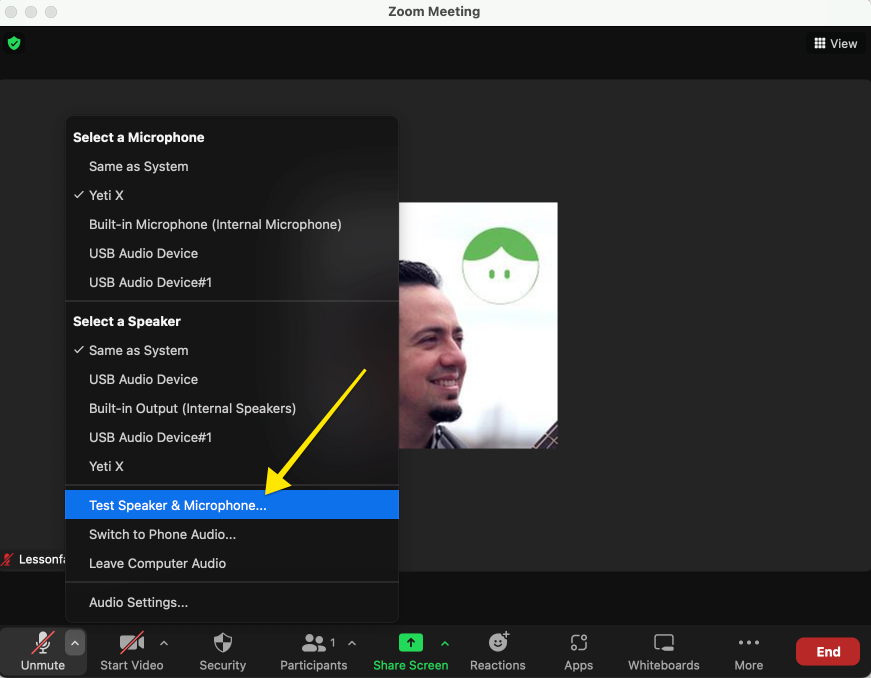Click Test Speaker & Microphone

pyautogui.click(x=178, y=504)
